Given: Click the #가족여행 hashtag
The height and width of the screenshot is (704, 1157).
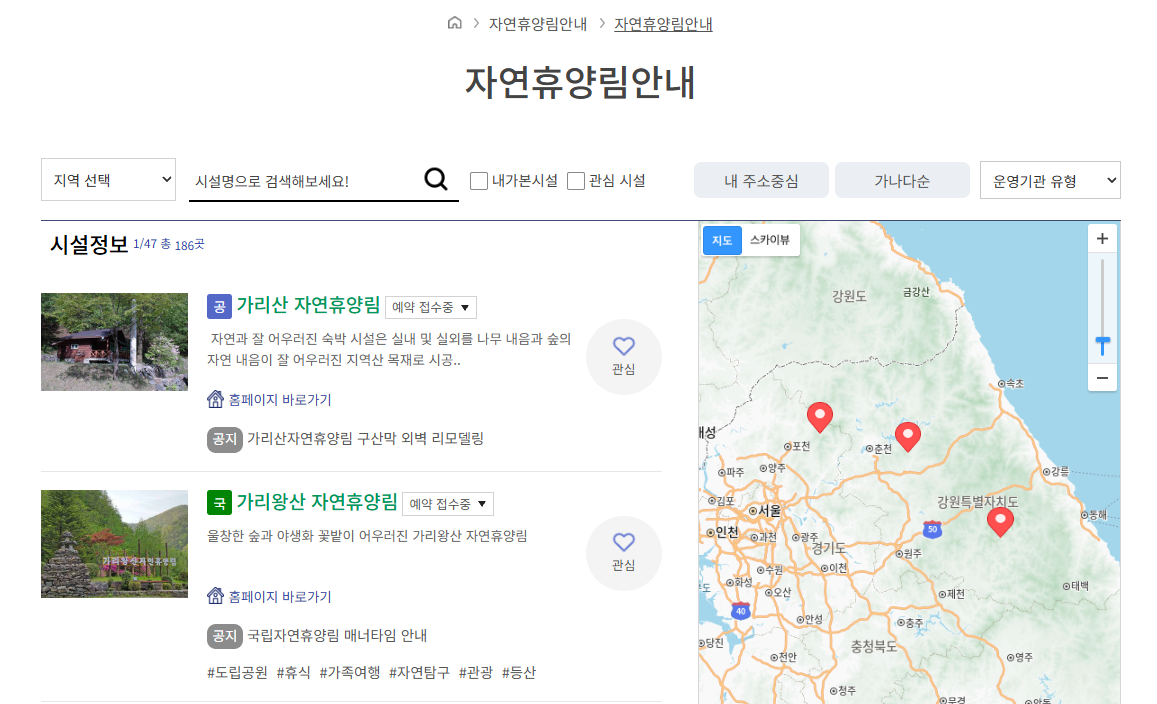Looking at the screenshot, I should tap(350, 672).
